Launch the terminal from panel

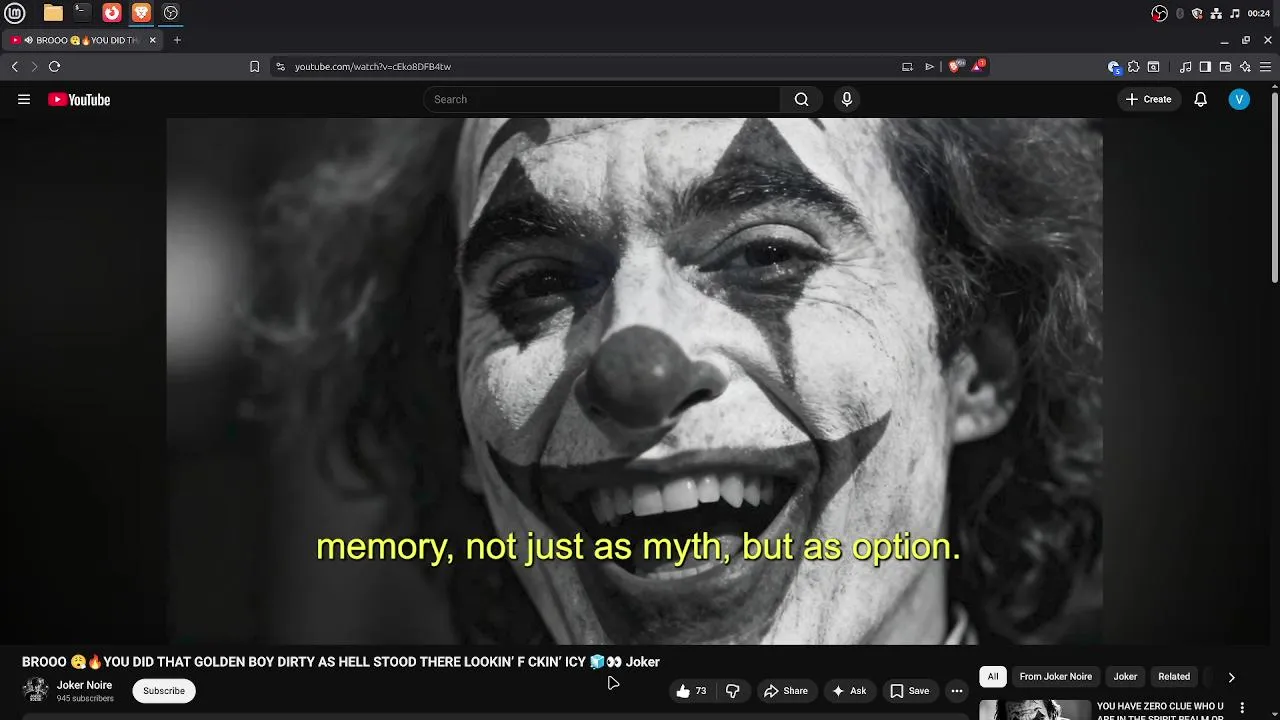click(x=82, y=13)
